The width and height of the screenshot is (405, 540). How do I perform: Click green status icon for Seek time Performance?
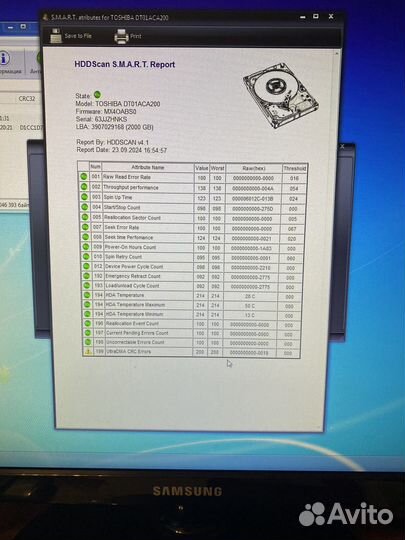click(x=85, y=237)
